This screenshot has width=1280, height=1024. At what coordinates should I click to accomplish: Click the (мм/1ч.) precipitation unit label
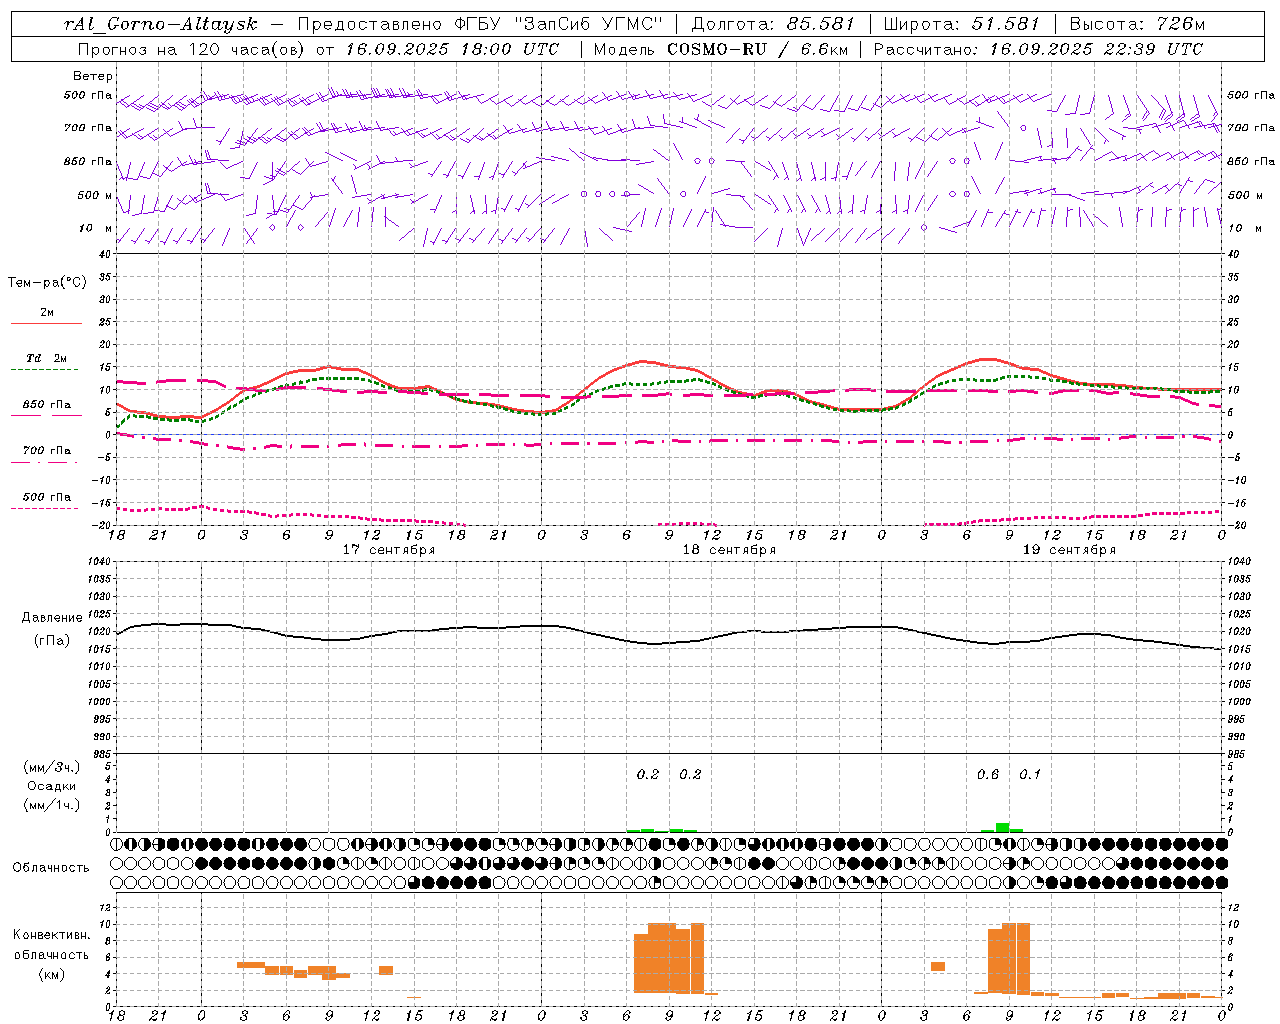pyautogui.click(x=52, y=805)
